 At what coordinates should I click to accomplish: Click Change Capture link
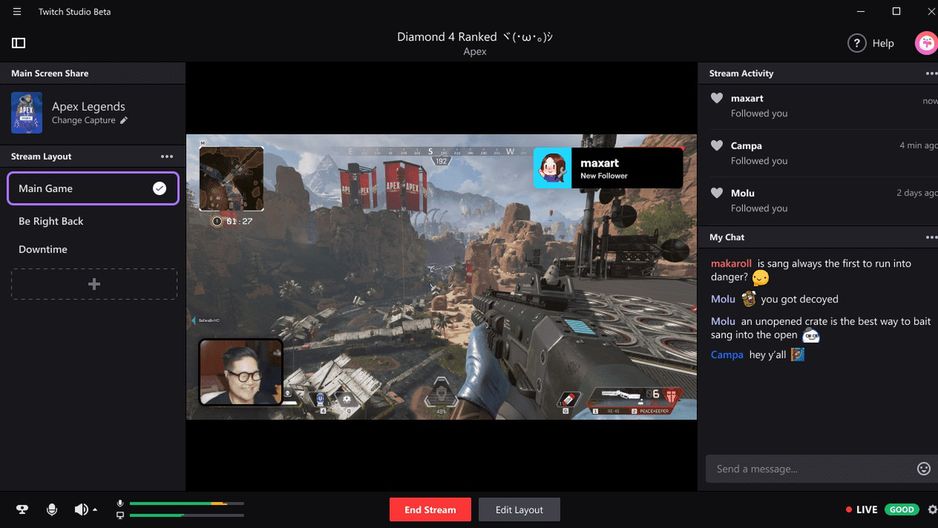(83, 120)
